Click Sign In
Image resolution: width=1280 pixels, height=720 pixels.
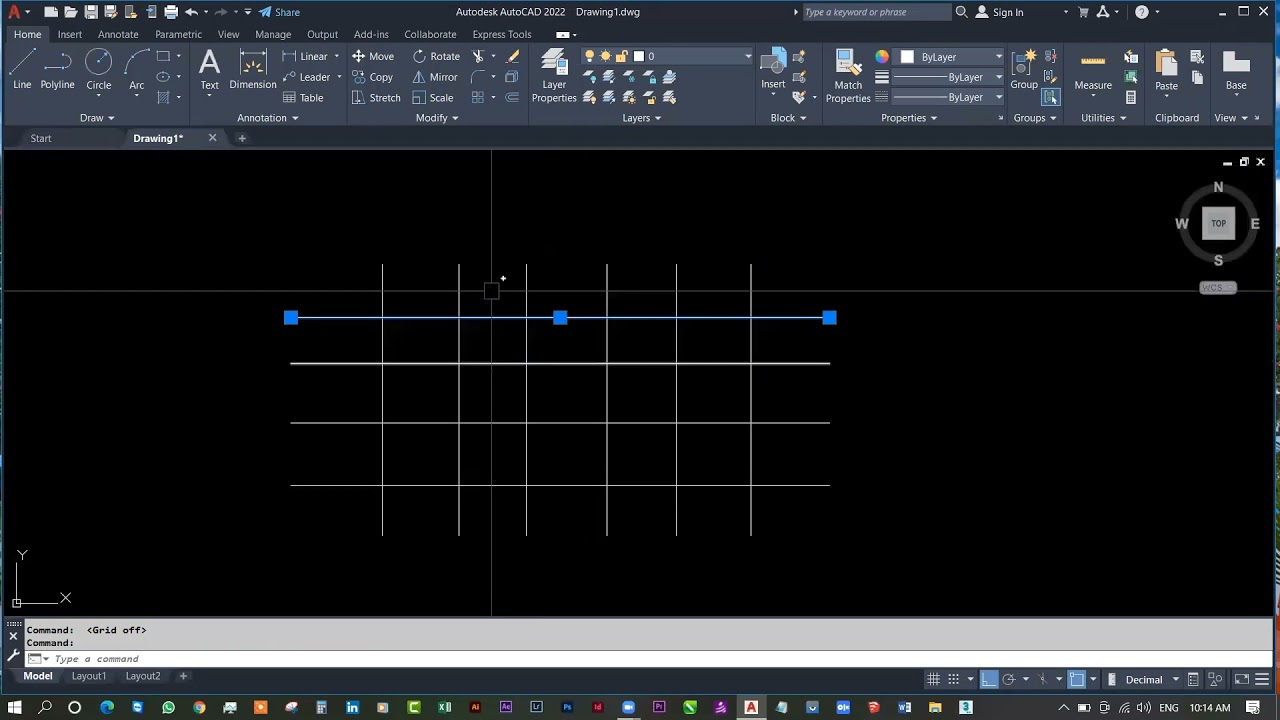(x=999, y=12)
